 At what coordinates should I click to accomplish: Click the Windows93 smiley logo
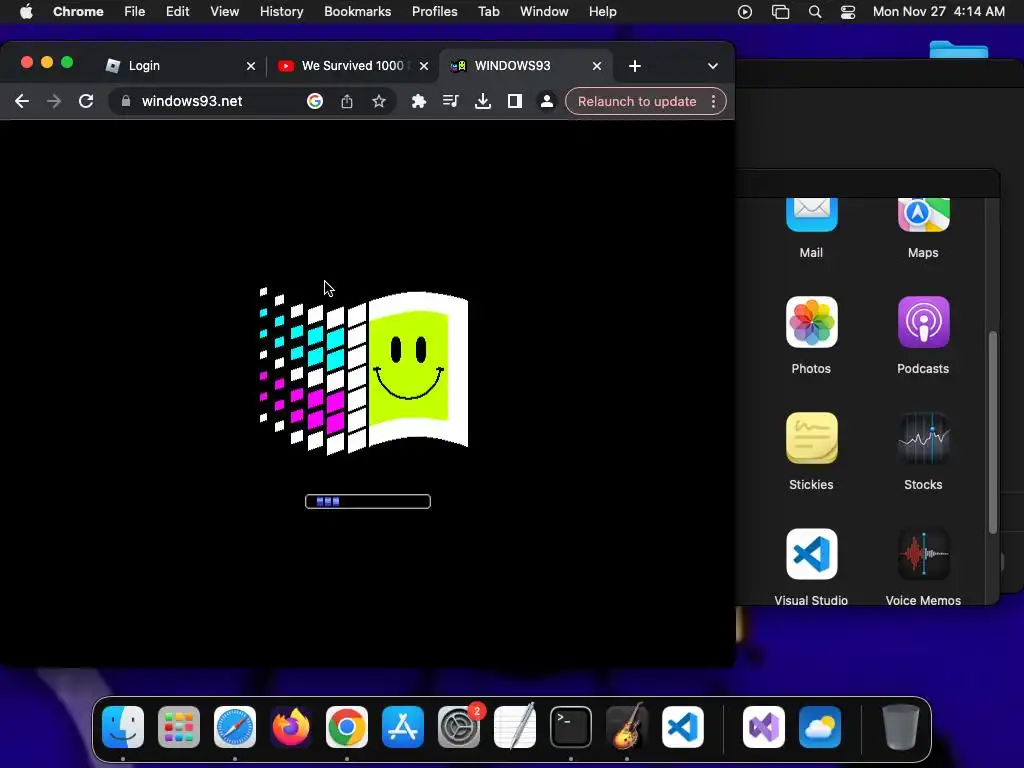pyautogui.click(x=364, y=371)
